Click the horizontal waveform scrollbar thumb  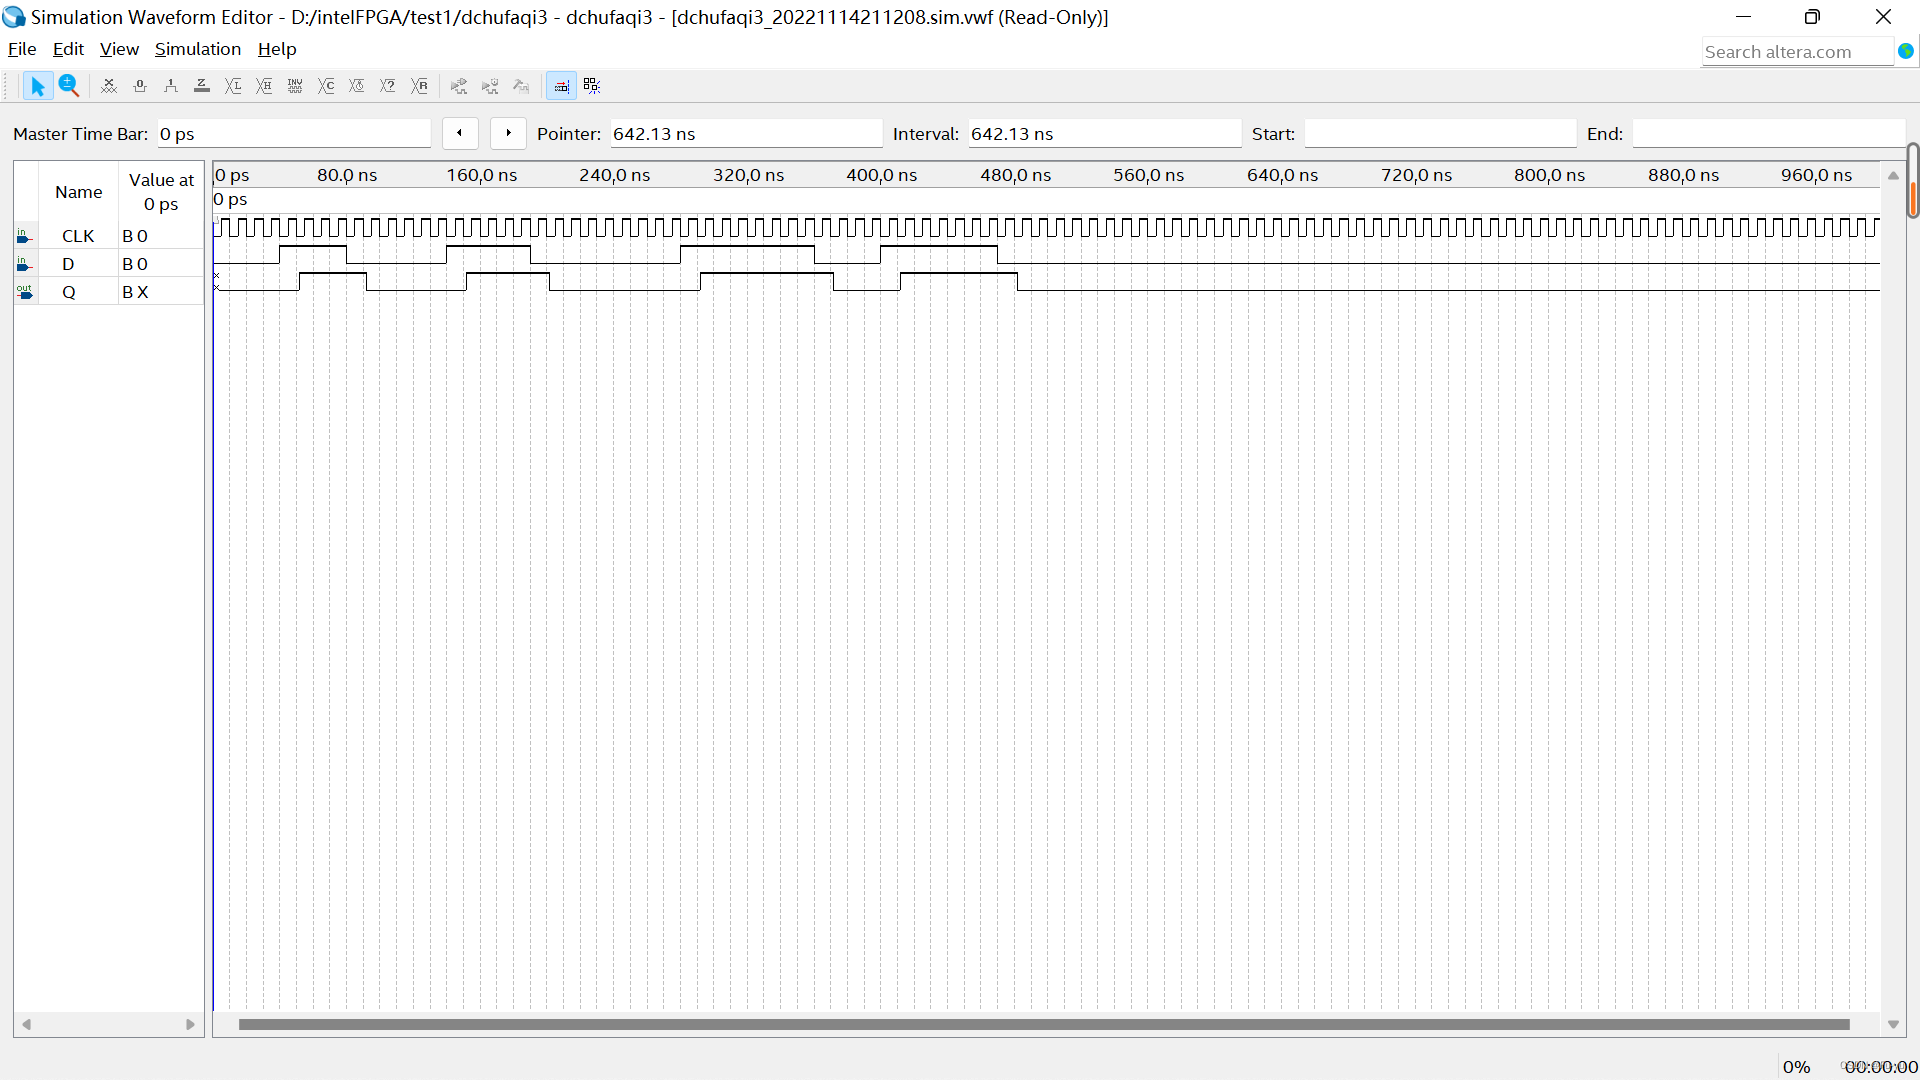click(1044, 1024)
